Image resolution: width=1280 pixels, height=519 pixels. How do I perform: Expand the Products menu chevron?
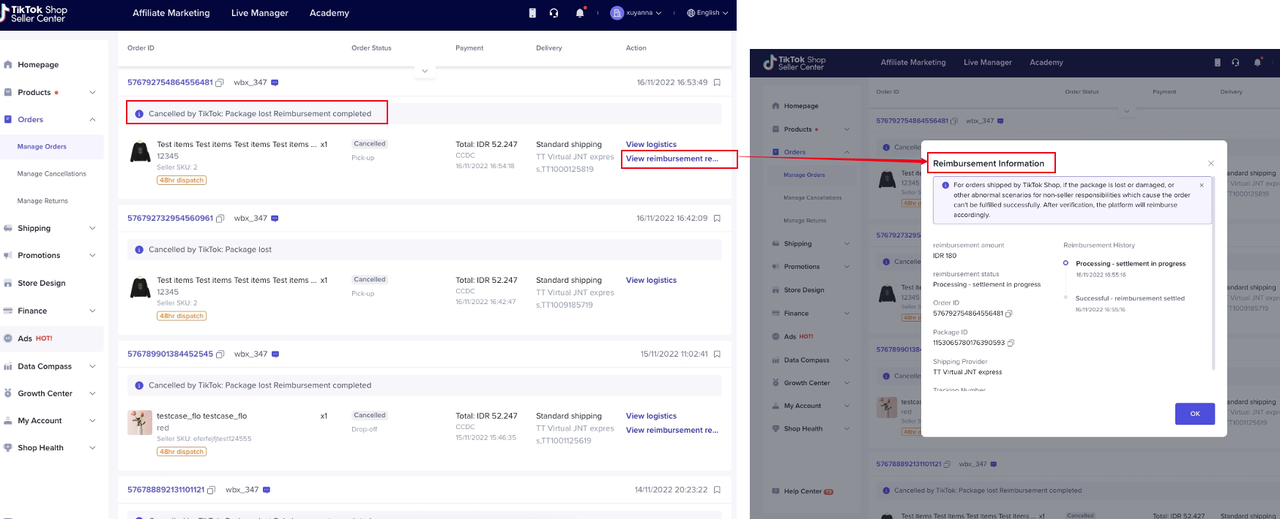(x=93, y=92)
